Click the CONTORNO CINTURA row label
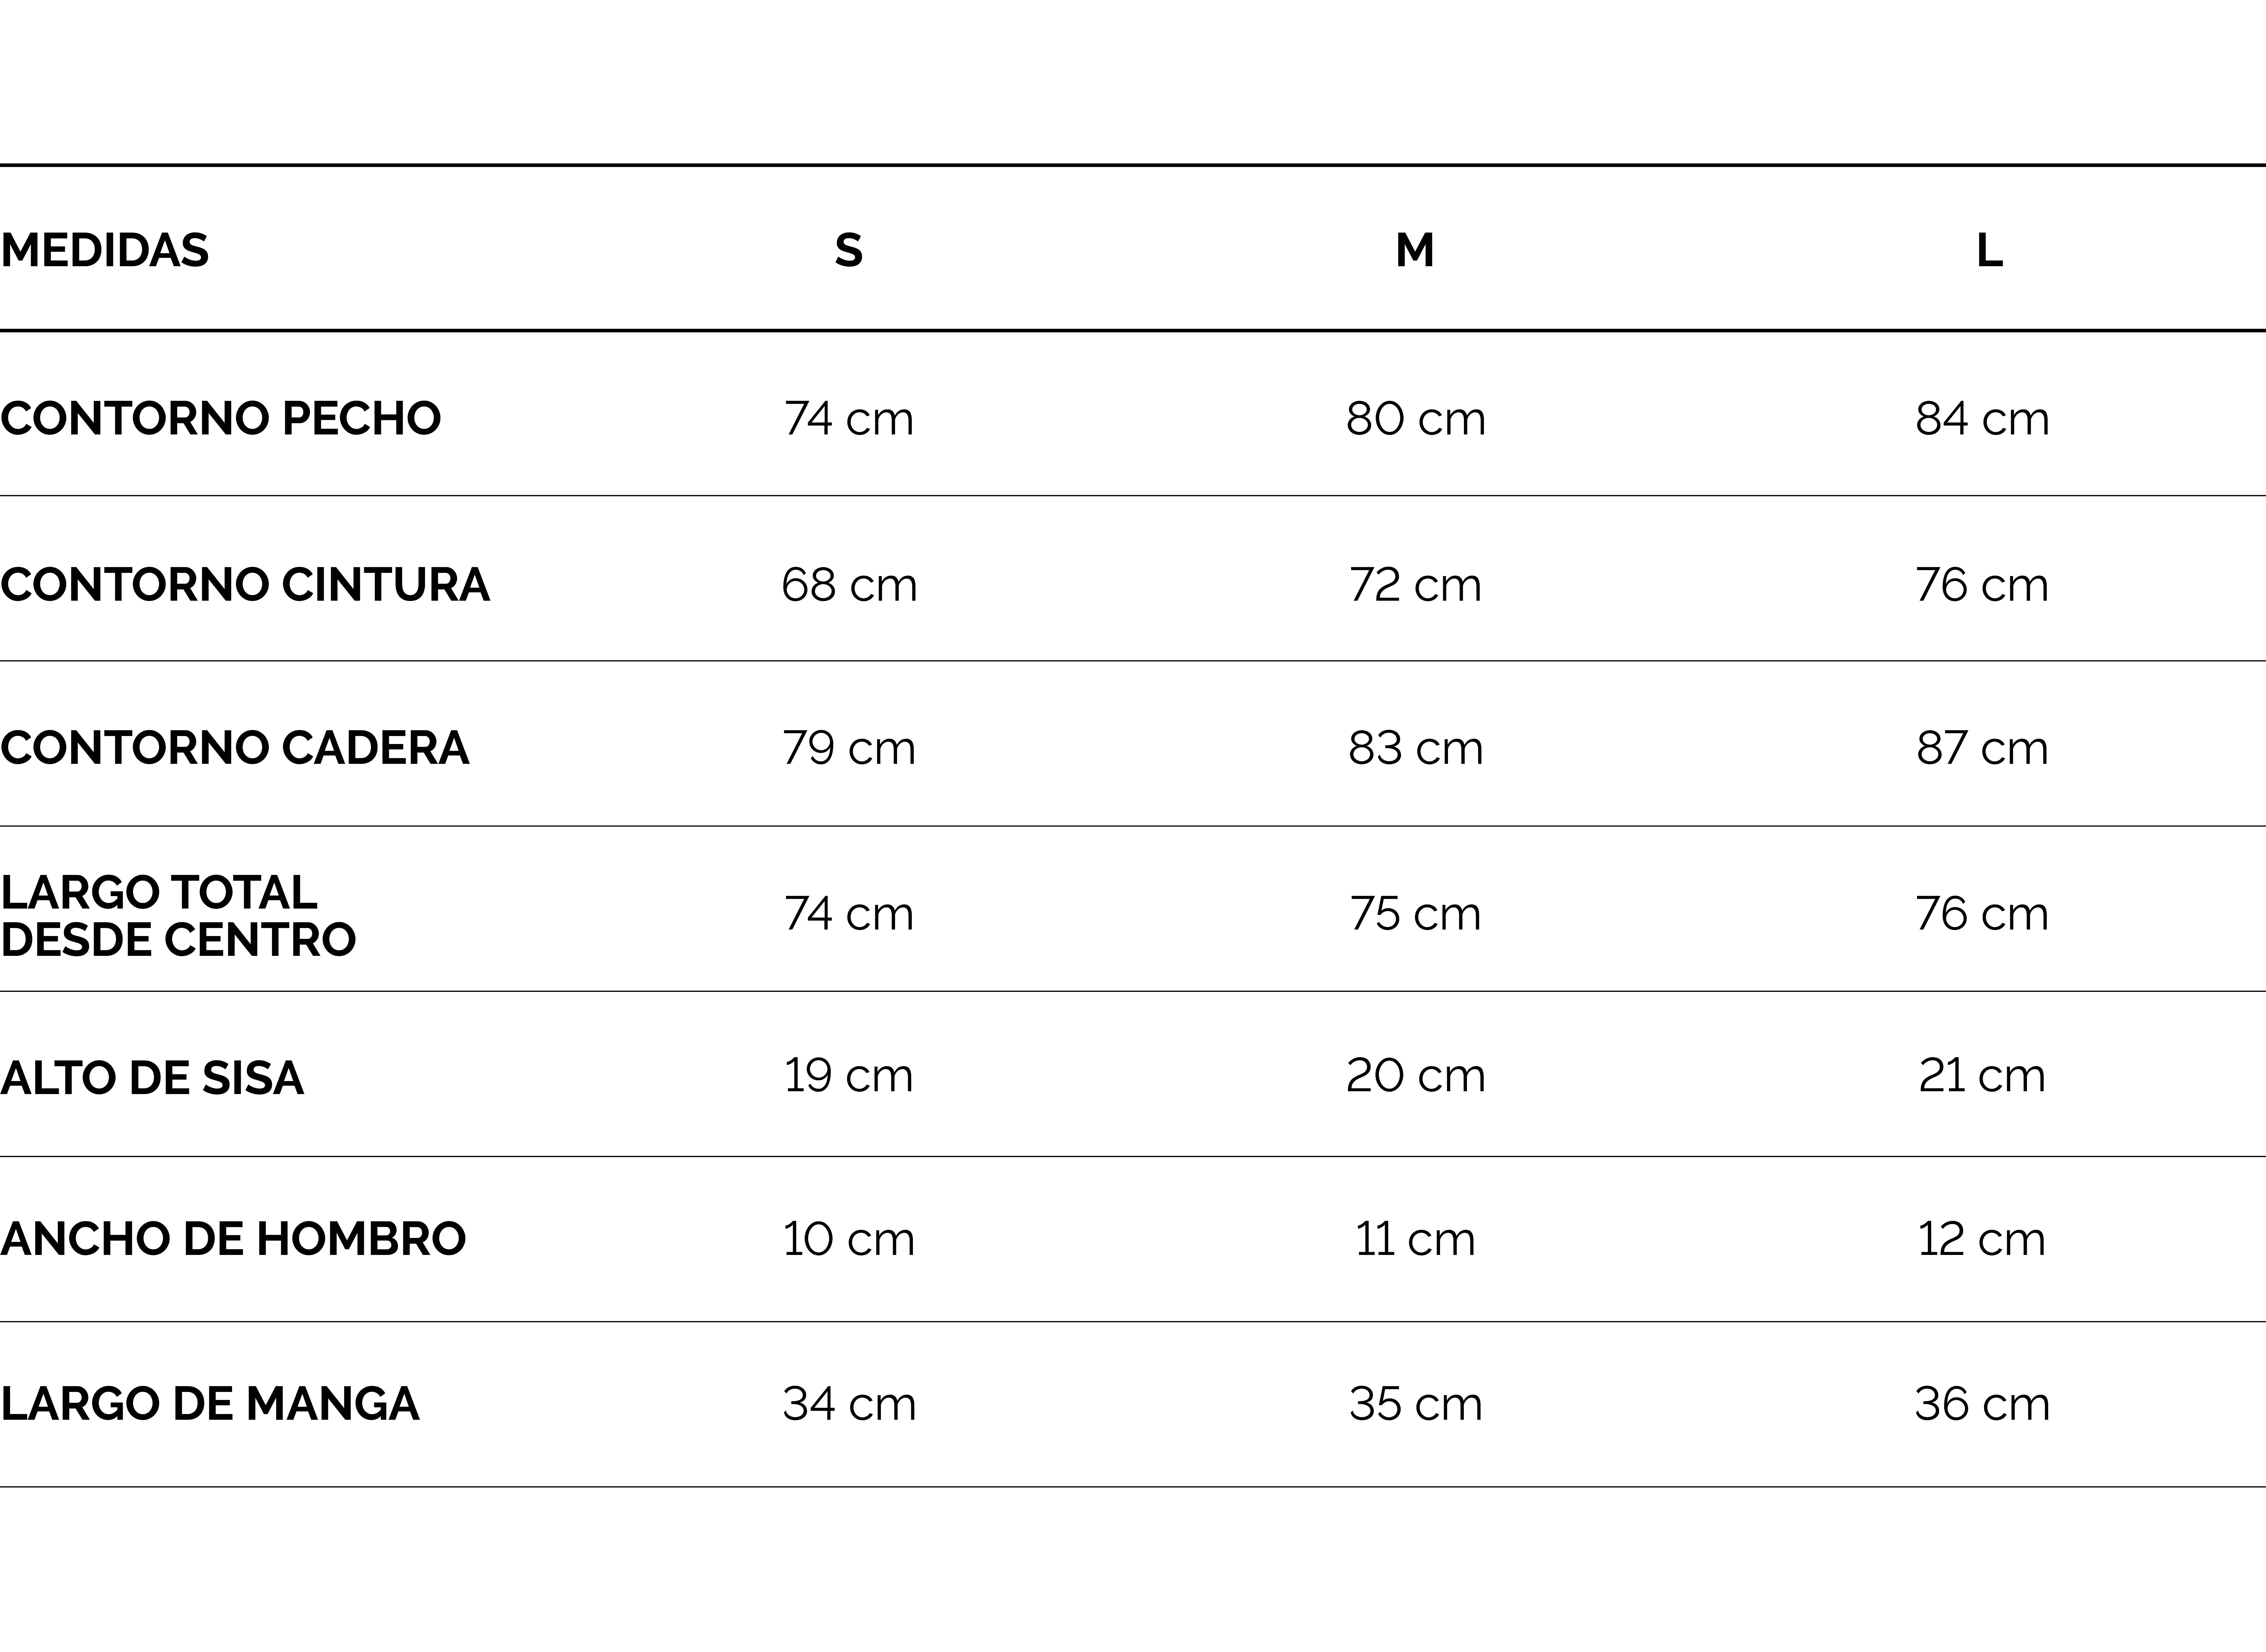The width and height of the screenshot is (2266, 1652). [x=245, y=584]
